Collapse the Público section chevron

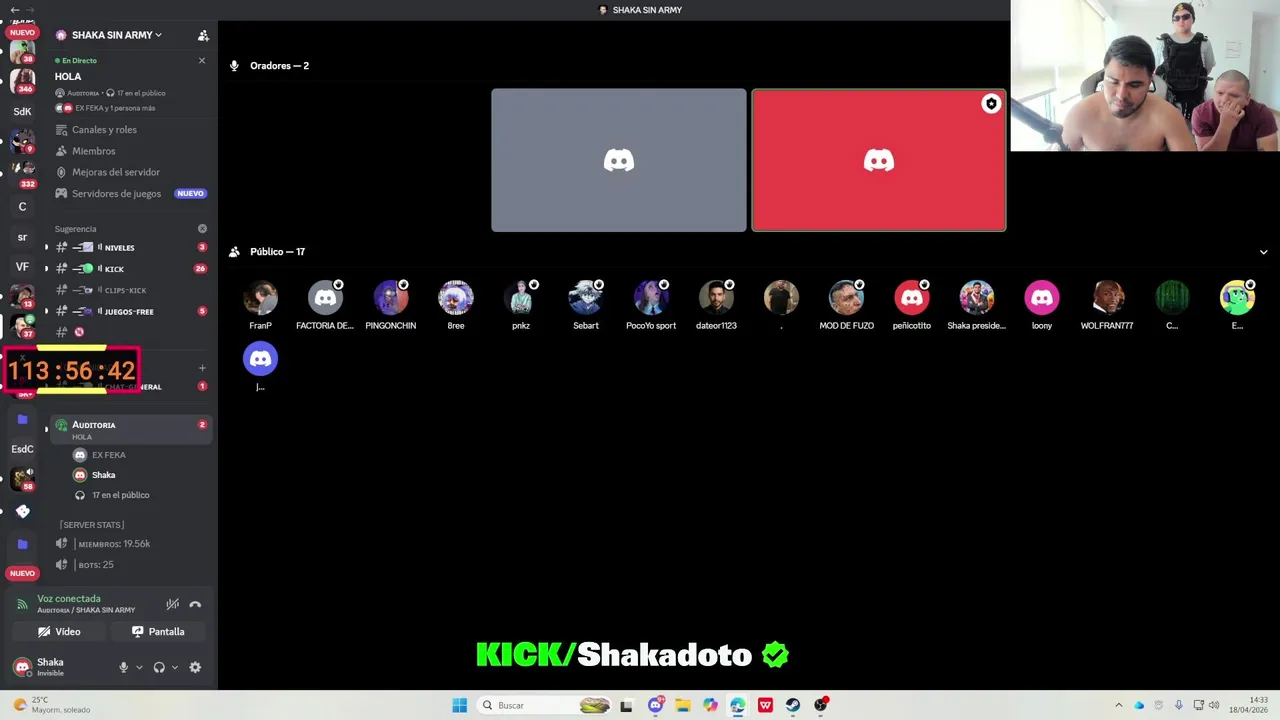1263,252
